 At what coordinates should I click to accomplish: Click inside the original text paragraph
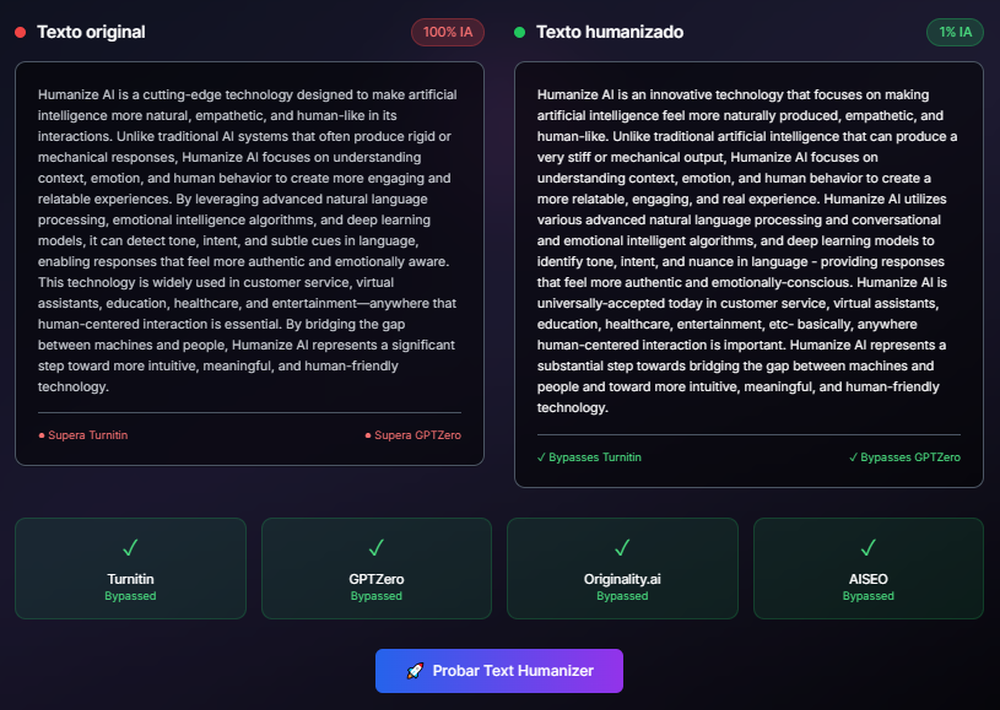pyautogui.click(x=248, y=240)
